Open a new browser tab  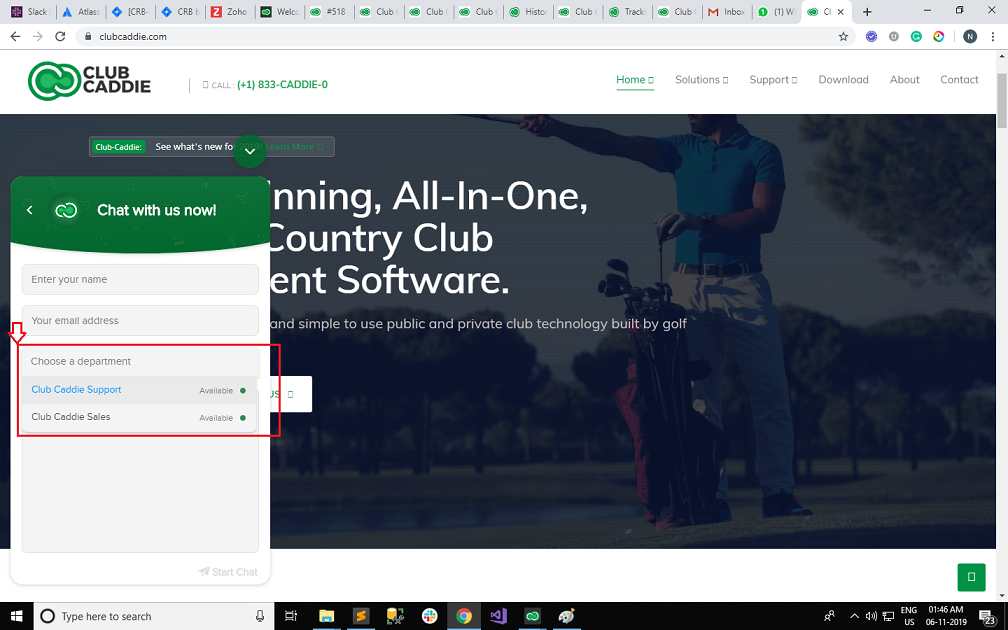(x=867, y=12)
